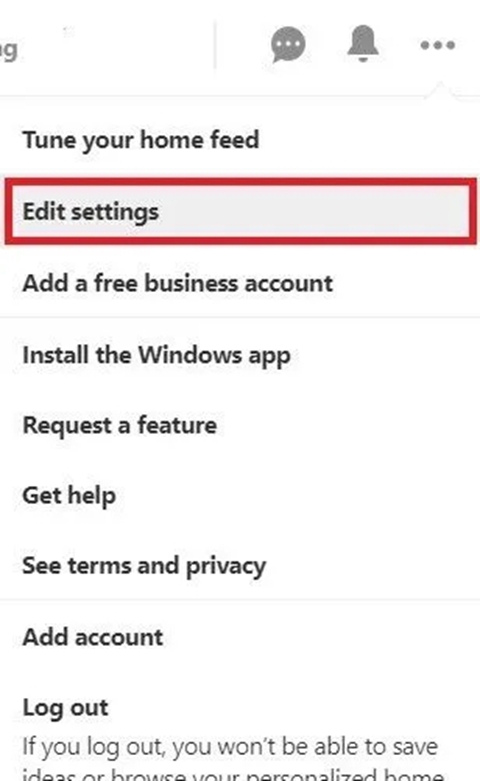The width and height of the screenshot is (480, 781).
Task: Collapse the three-dots more options menu
Action: click(437, 45)
